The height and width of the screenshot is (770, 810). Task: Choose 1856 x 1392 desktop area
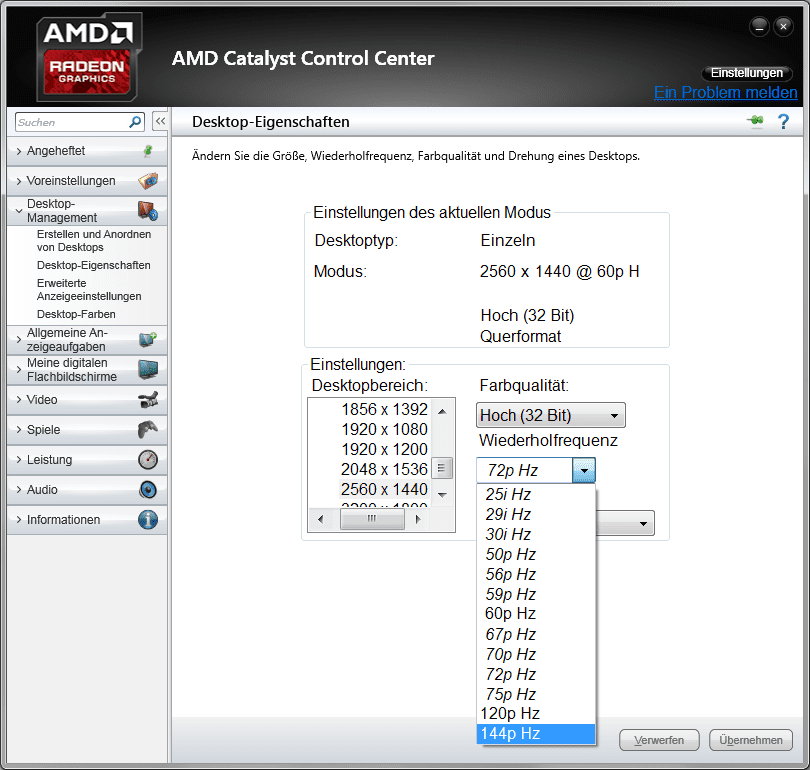pyautogui.click(x=384, y=410)
